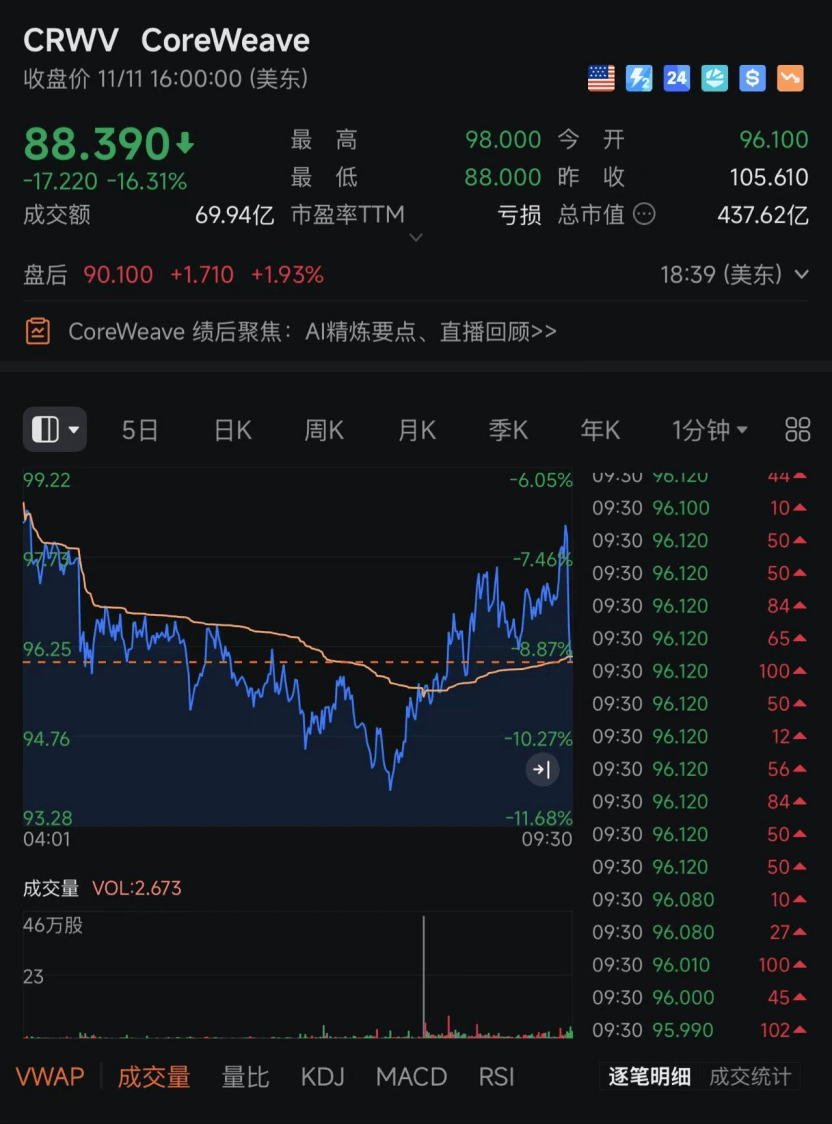Expand the 市盈率TTM metrics chevron
Image resolution: width=832 pixels, height=1124 pixels.
(x=417, y=238)
